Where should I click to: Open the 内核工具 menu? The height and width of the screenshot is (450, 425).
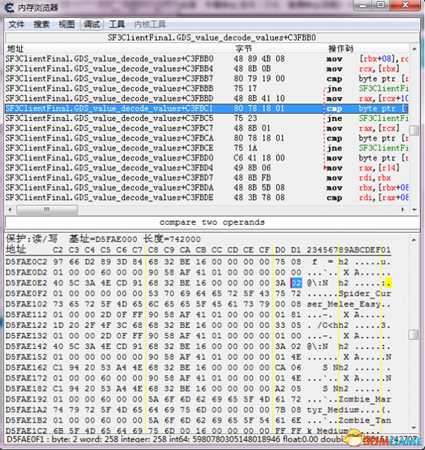150,24
